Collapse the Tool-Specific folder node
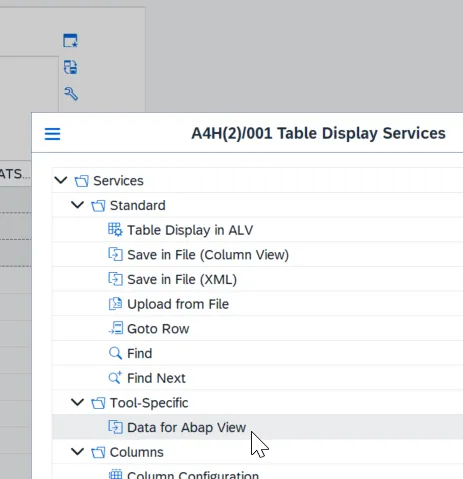 (78, 402)
